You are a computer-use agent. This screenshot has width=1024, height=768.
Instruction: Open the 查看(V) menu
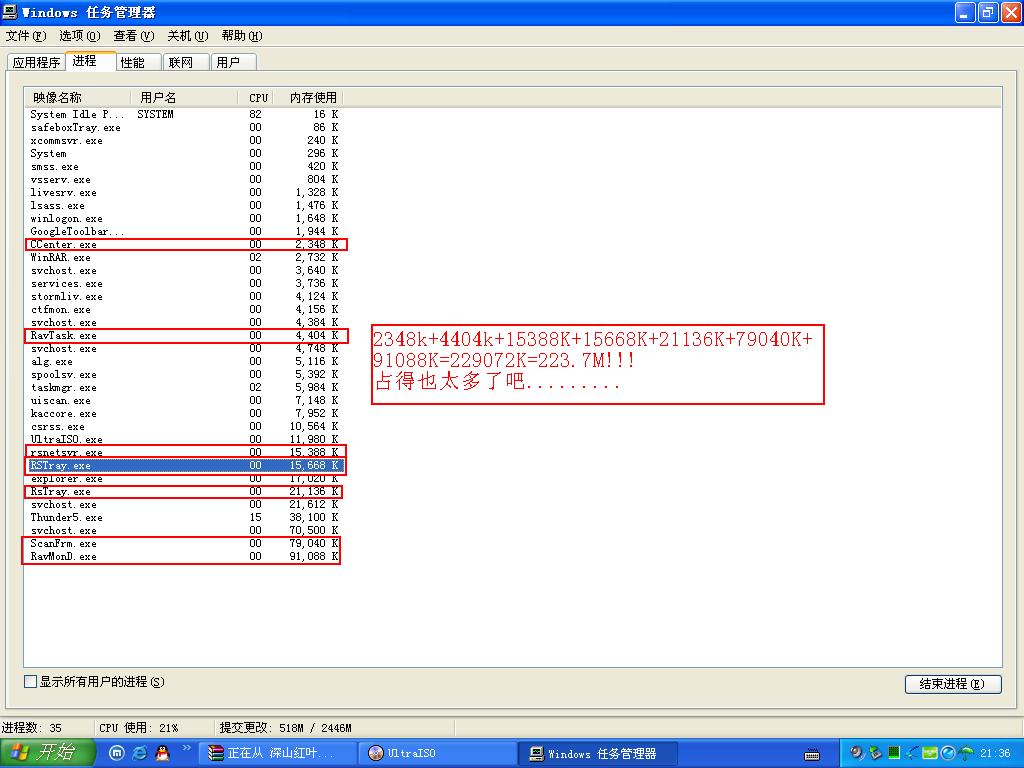coord(134,36)
